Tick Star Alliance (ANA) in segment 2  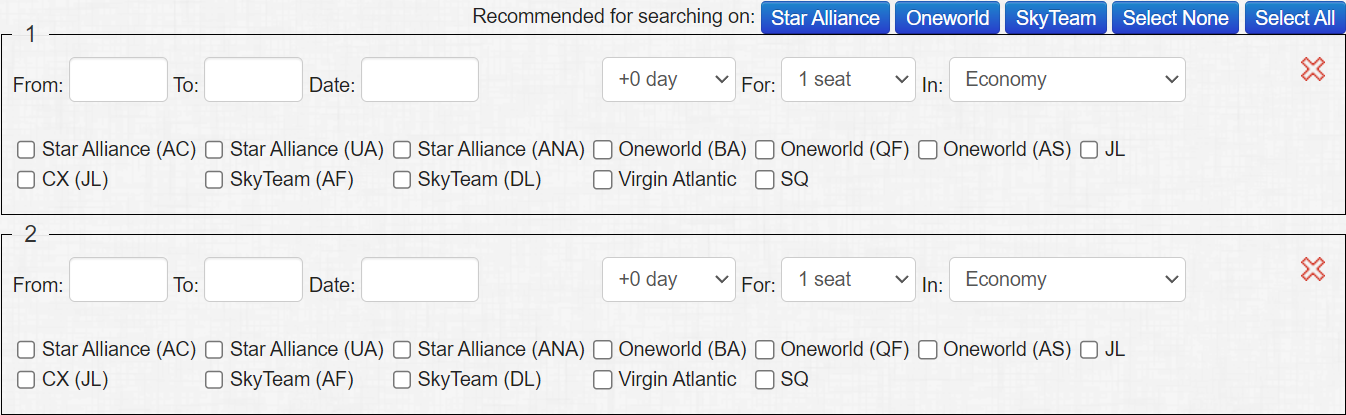click(x=402, y=350)
